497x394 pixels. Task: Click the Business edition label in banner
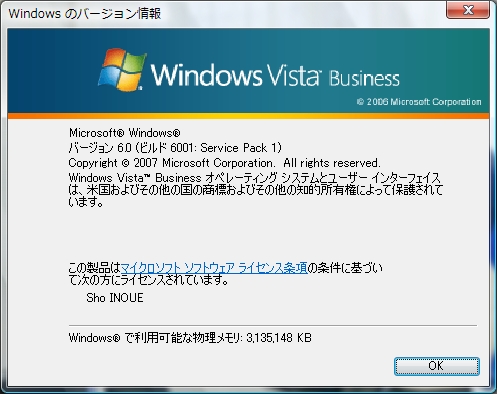click(x=364, y=78)
